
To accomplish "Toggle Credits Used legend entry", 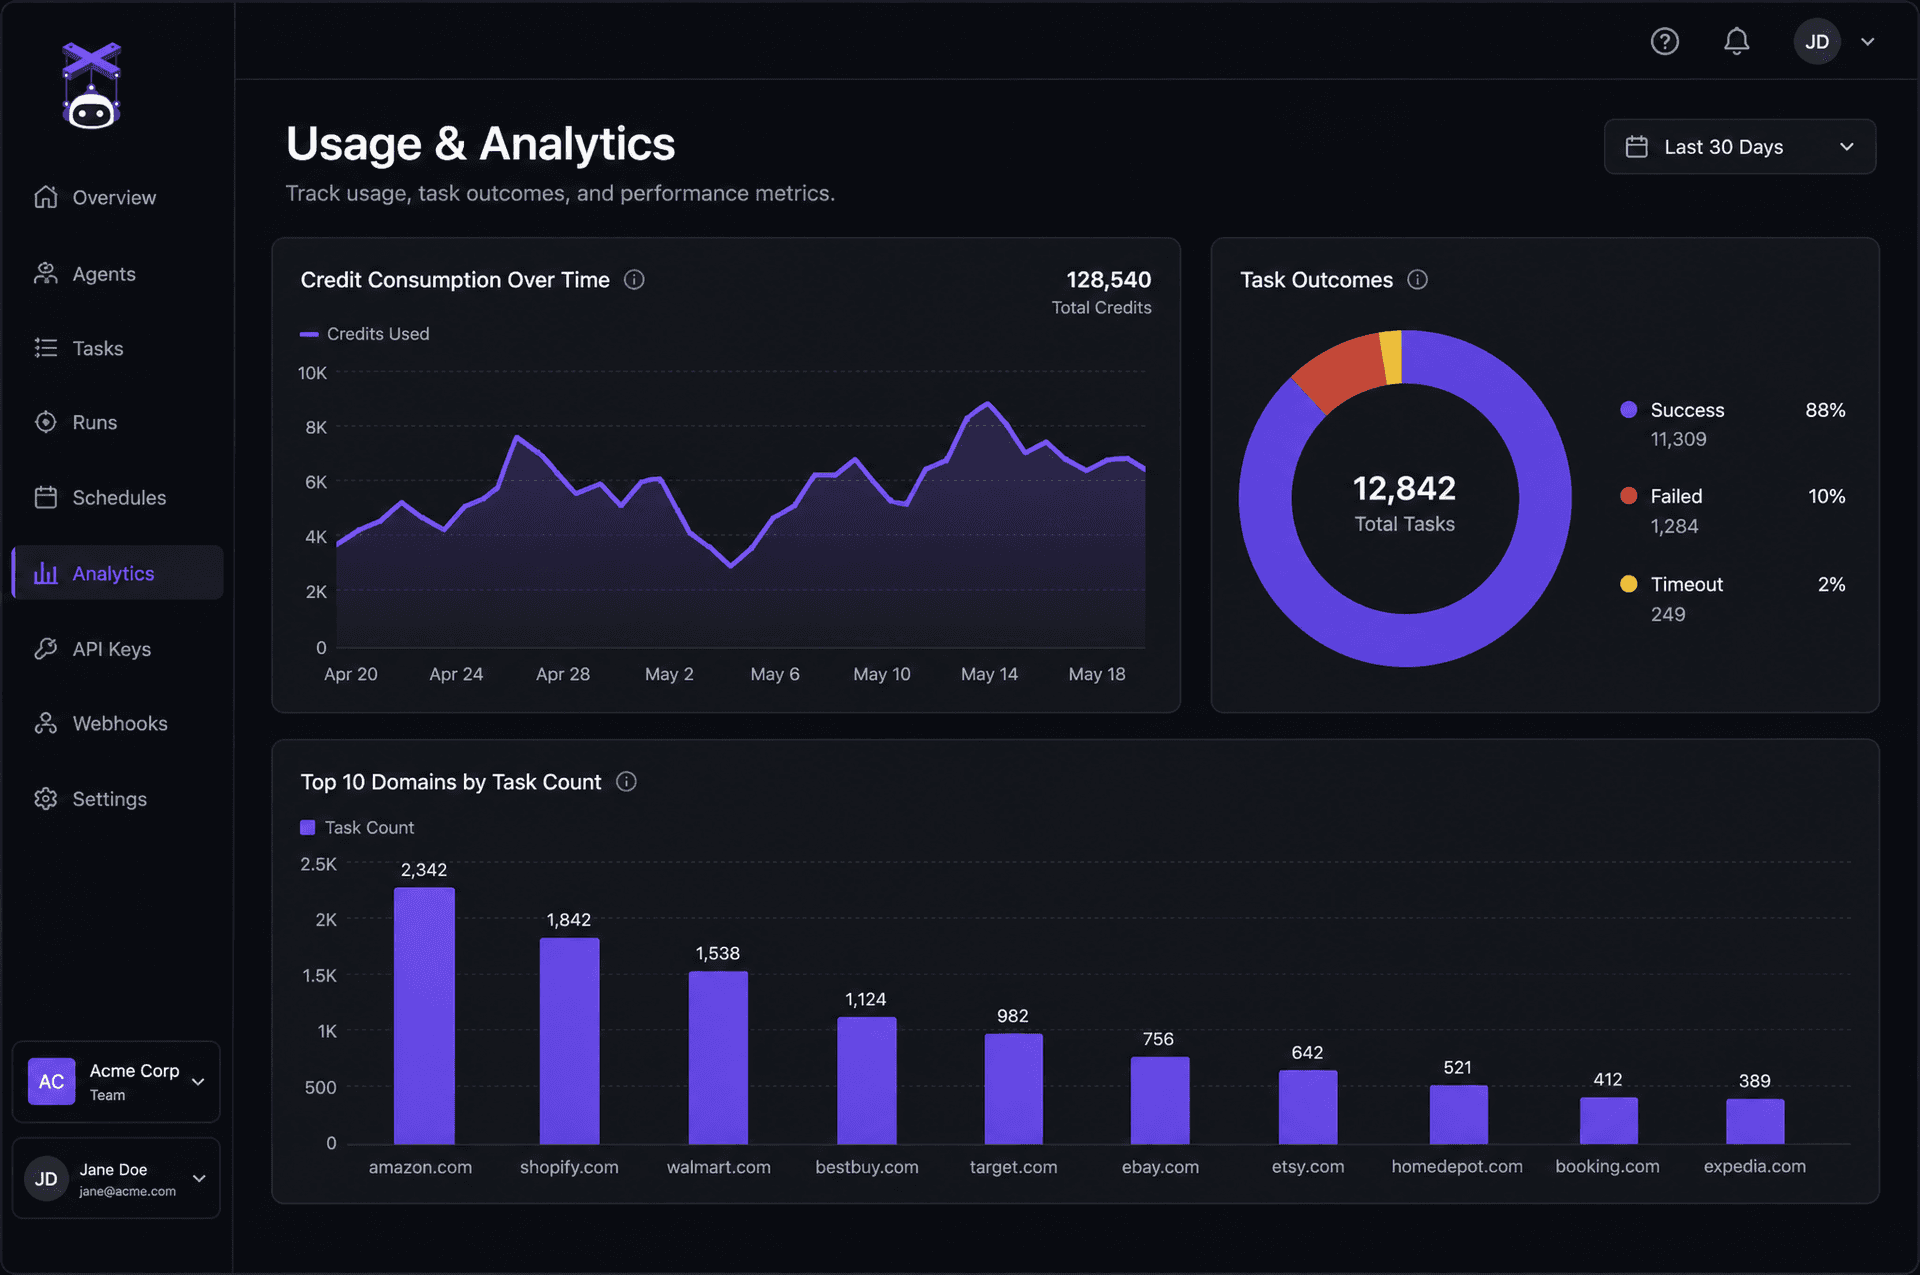I will tap(365, 334).
